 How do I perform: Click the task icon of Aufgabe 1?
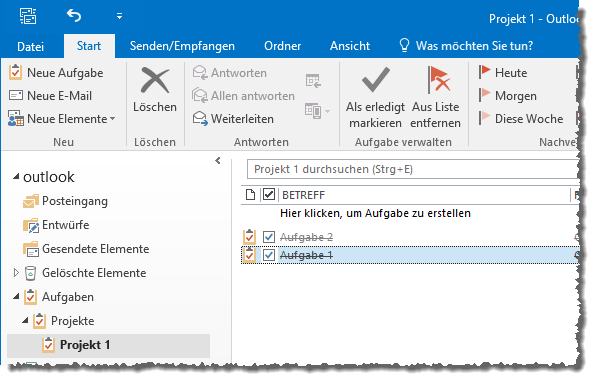click(x=249, y=255)
